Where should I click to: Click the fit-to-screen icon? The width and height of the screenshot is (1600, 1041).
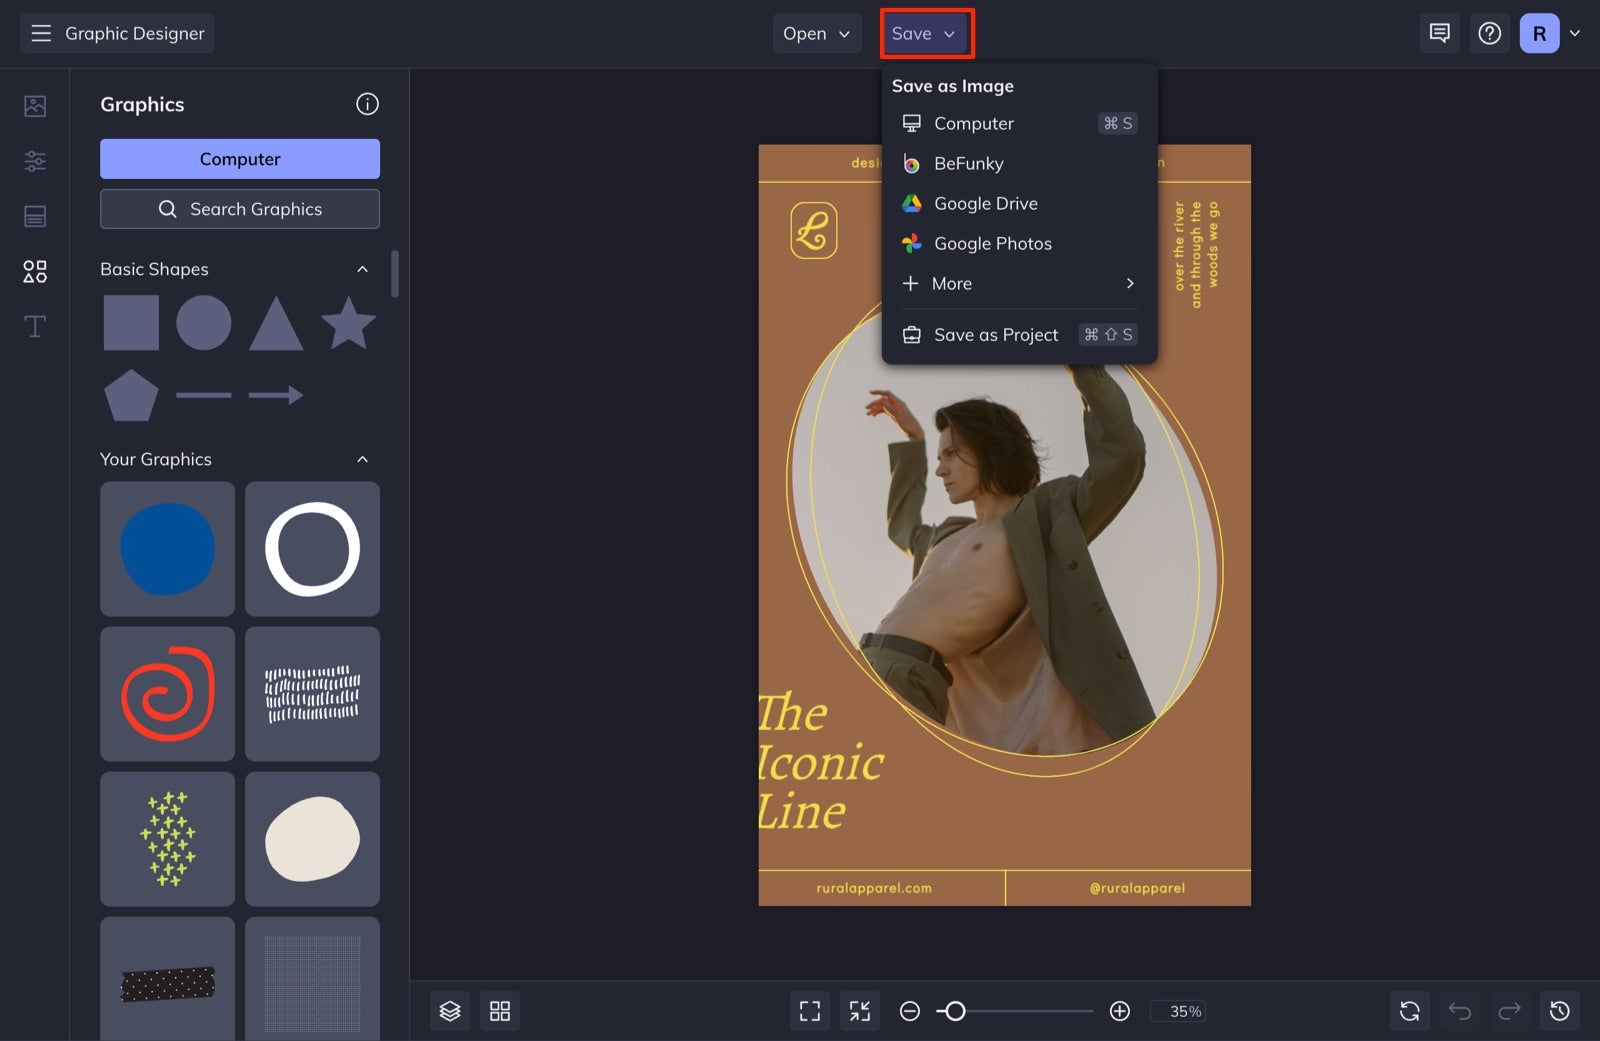pos(810,1011)
